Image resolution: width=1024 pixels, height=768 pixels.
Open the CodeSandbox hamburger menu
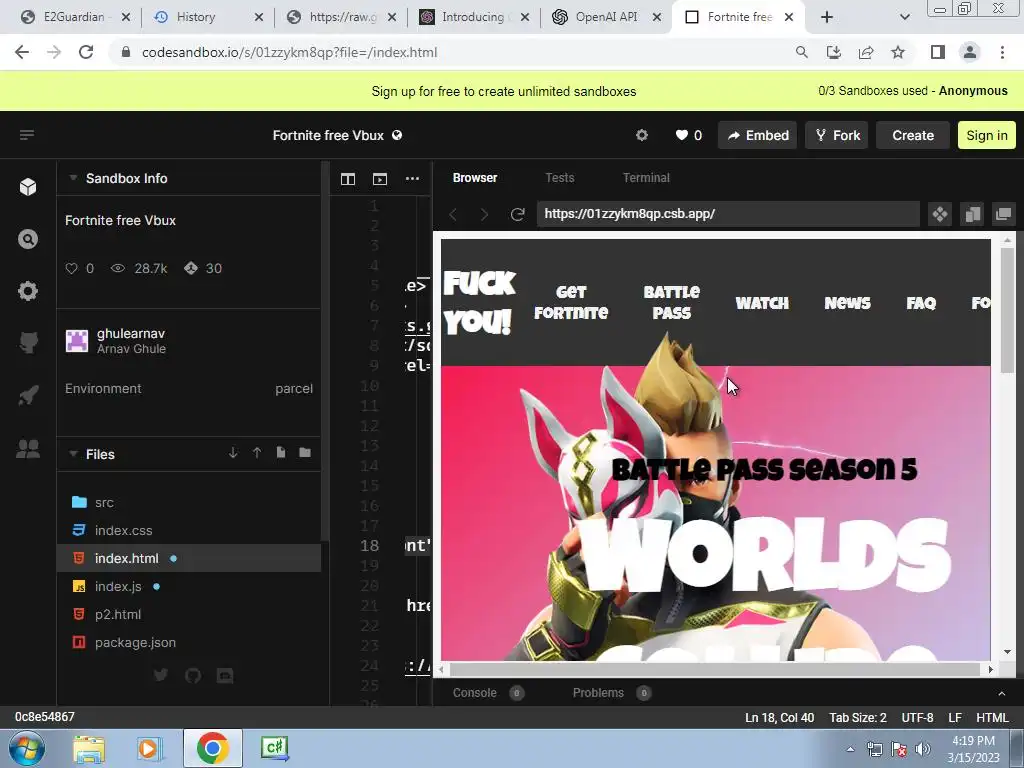click(x=27, y=135)
